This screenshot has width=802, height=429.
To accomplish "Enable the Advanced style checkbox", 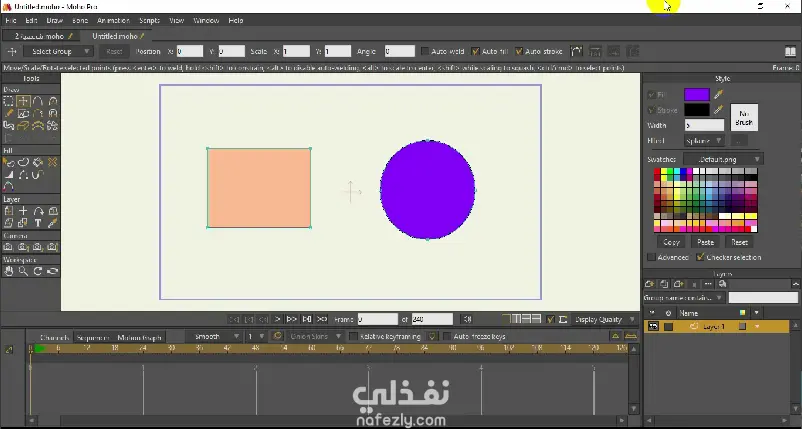I will click(x=651, y=257).
